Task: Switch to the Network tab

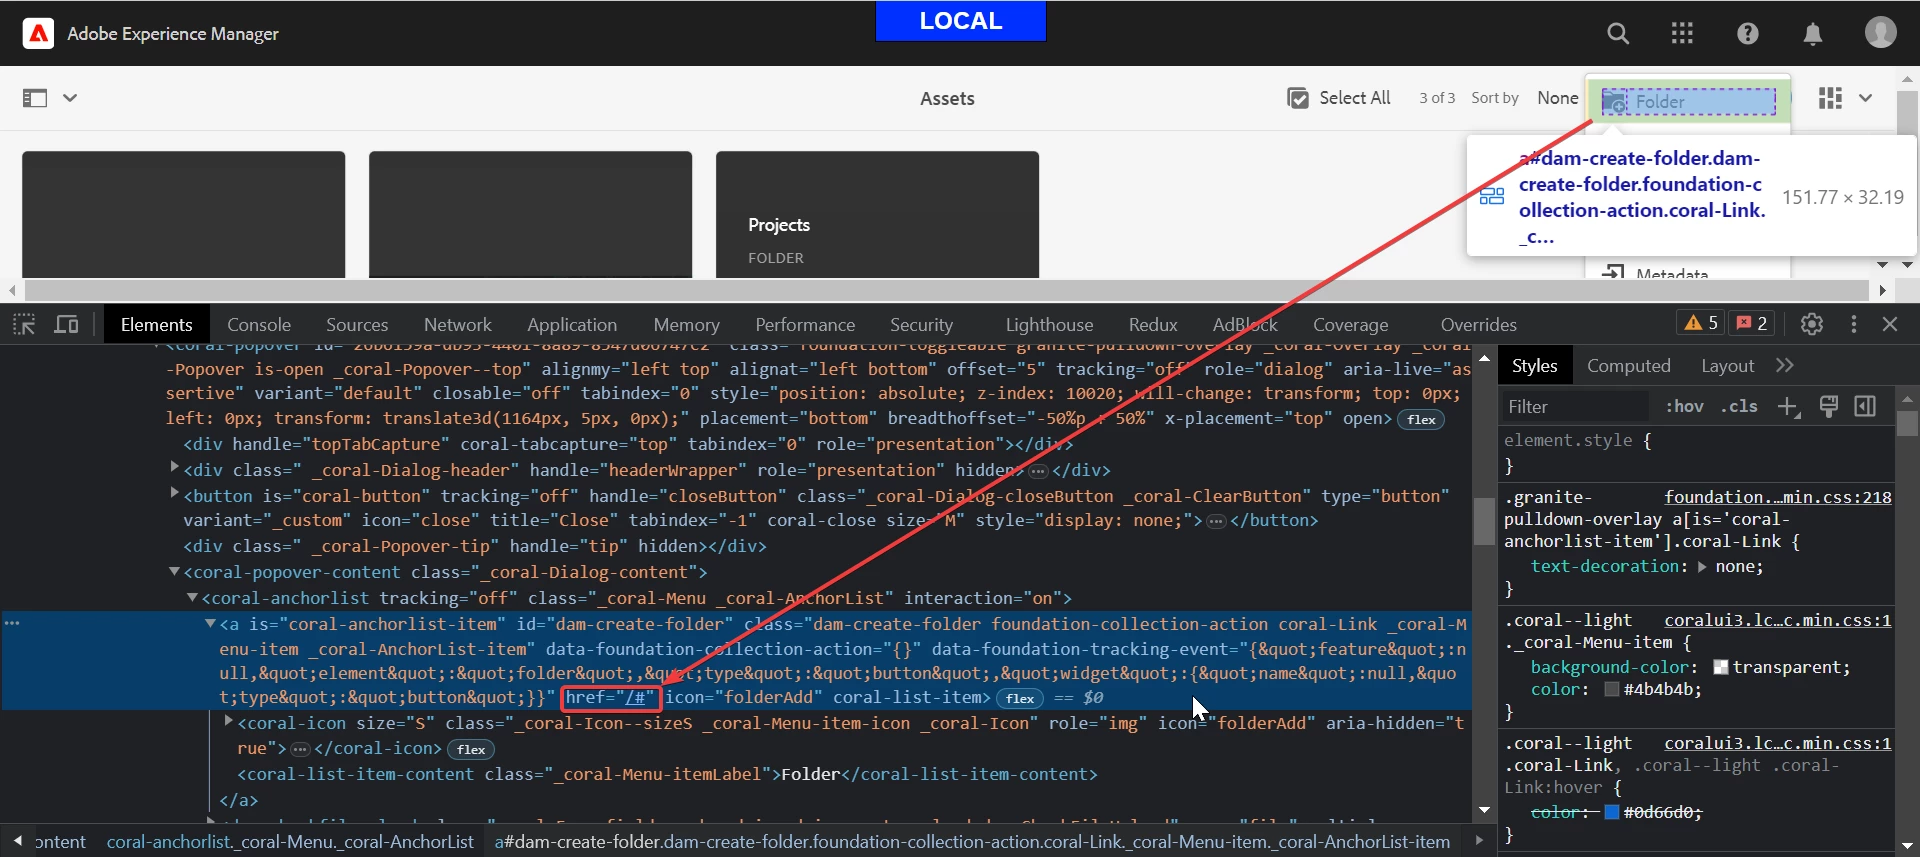Action: pos(458,325)
